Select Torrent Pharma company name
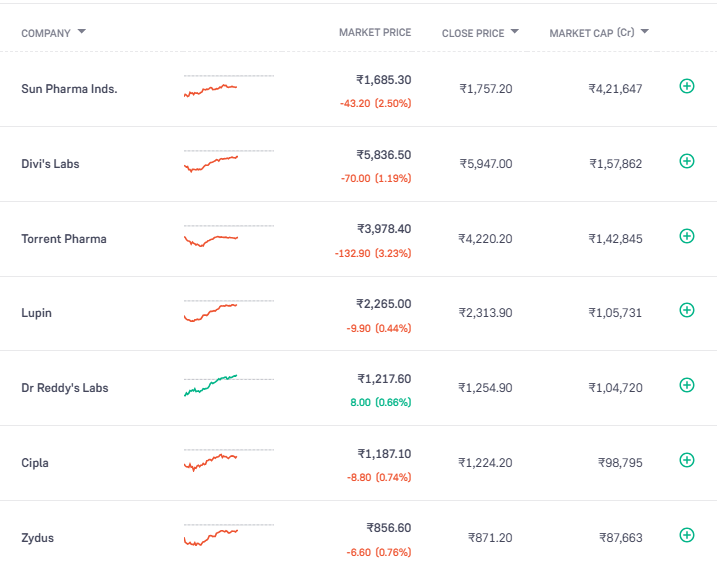 click(x=64, y=239)
